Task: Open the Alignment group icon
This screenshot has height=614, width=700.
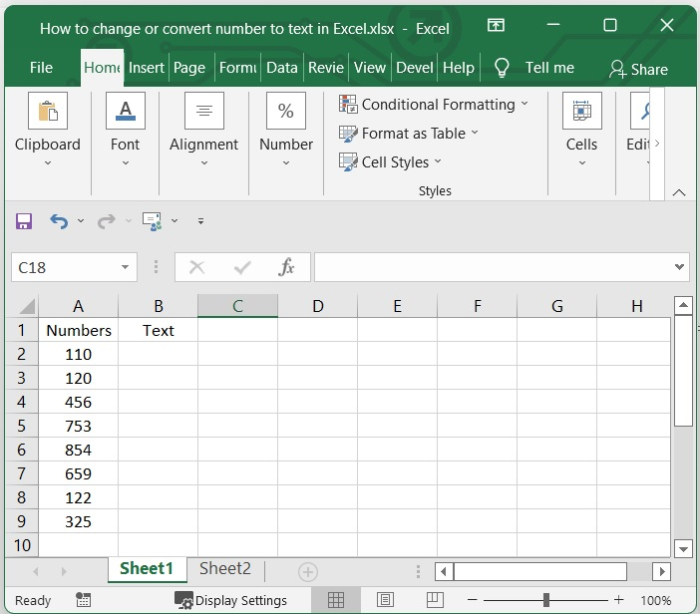Action: [204, 111]
